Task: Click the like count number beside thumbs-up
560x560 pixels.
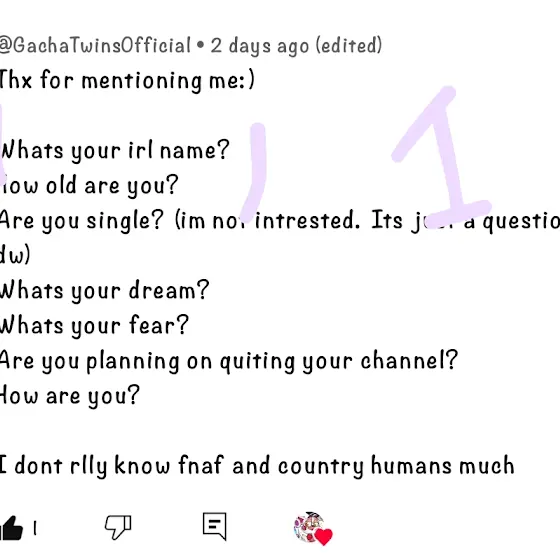Action: tap(35, 528)
